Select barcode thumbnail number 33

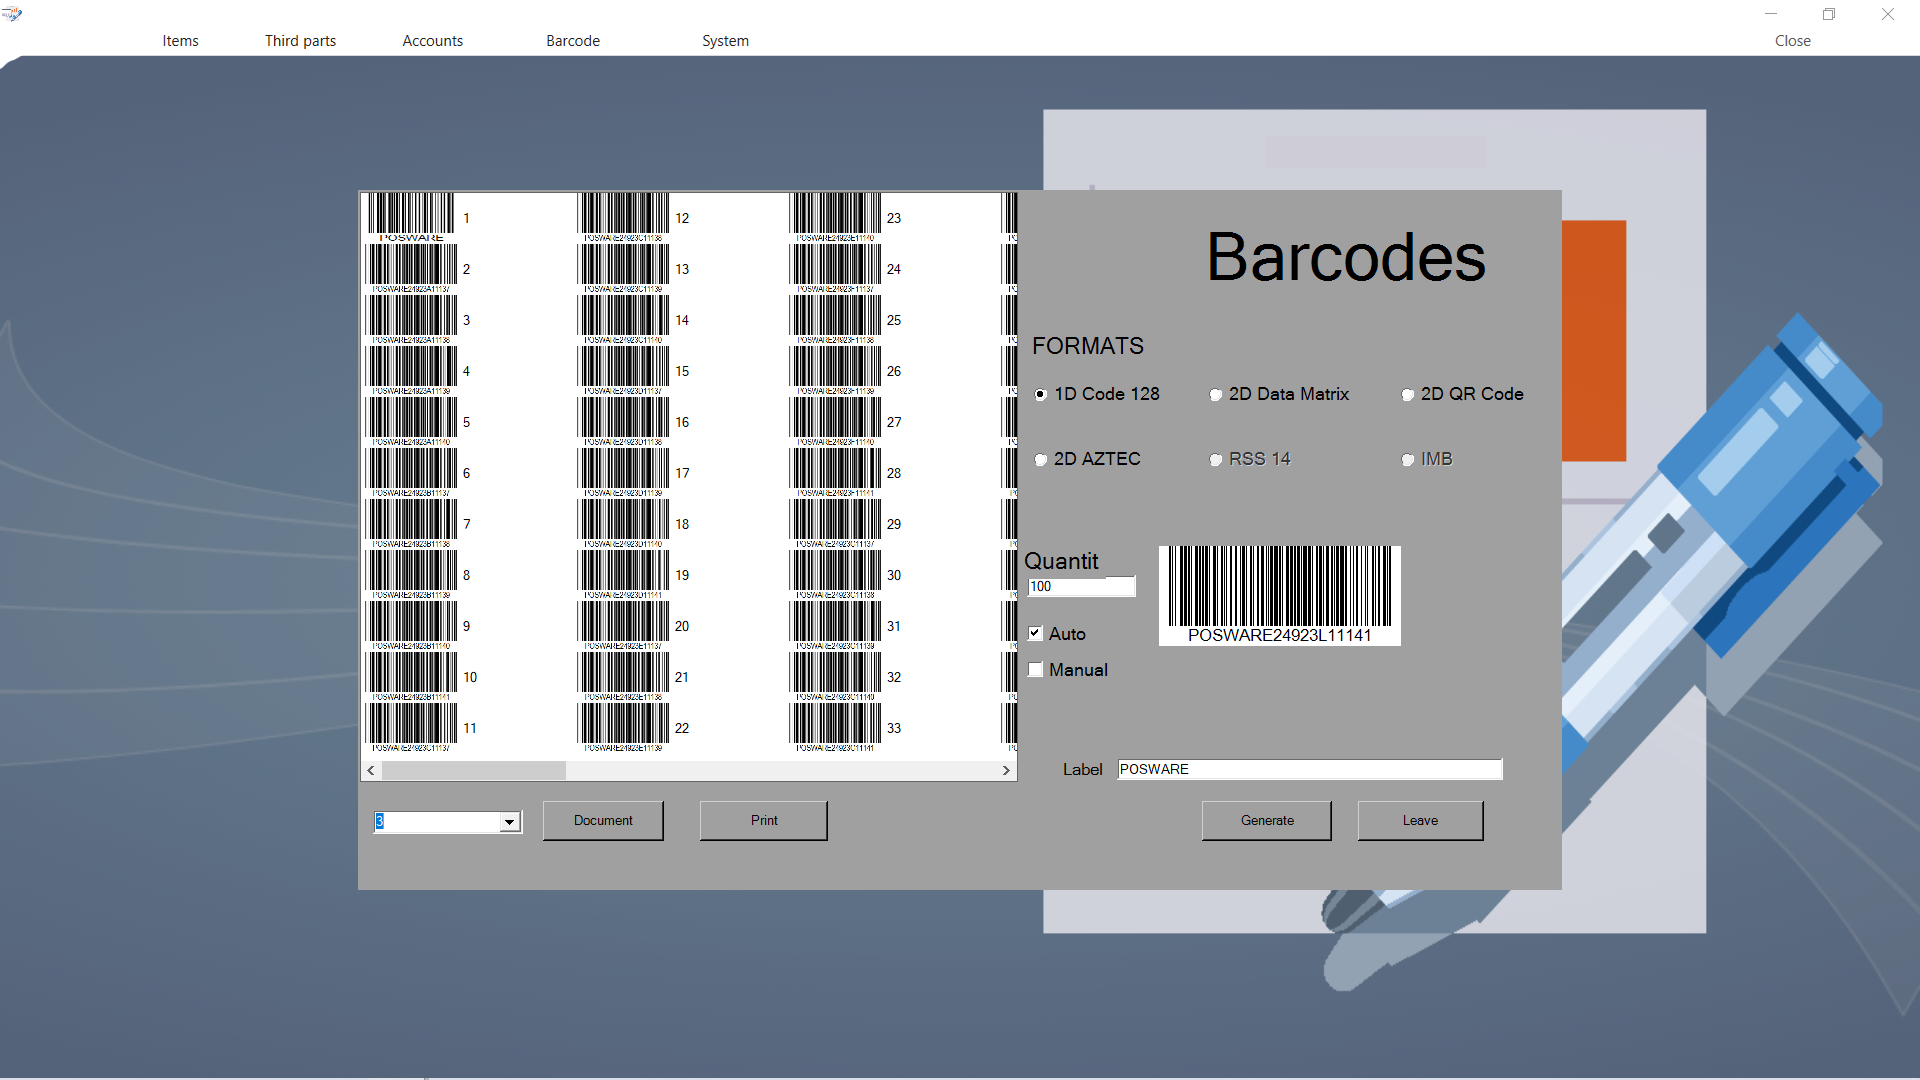pyautogui.click(x=836, y=727)
